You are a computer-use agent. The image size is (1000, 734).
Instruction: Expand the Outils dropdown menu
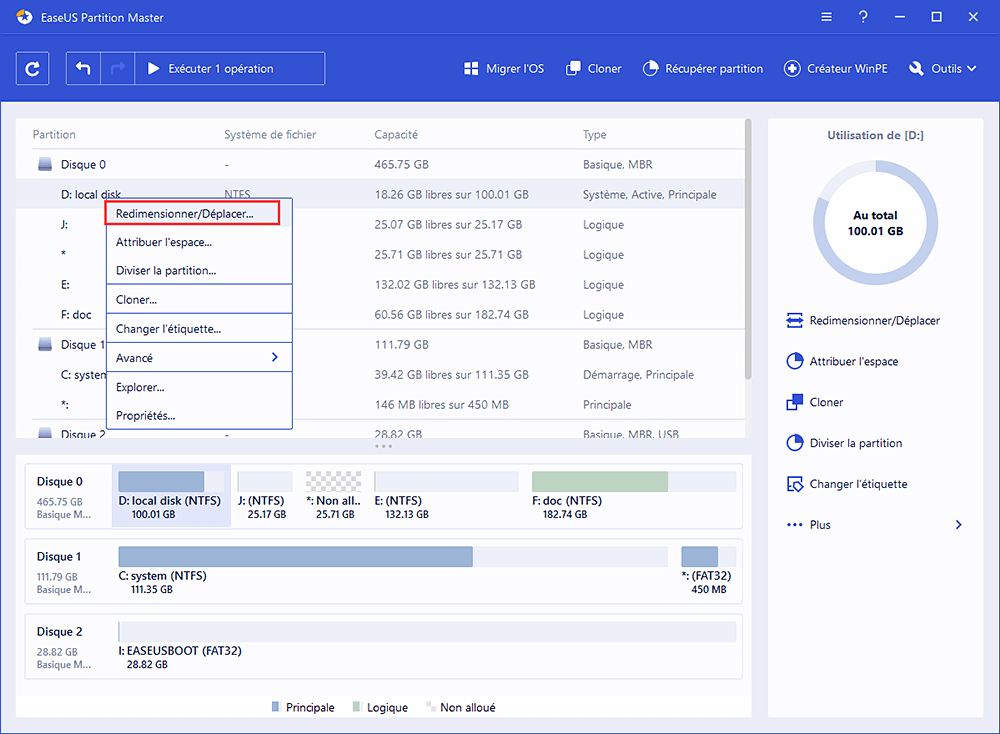[x=943, y=69]
